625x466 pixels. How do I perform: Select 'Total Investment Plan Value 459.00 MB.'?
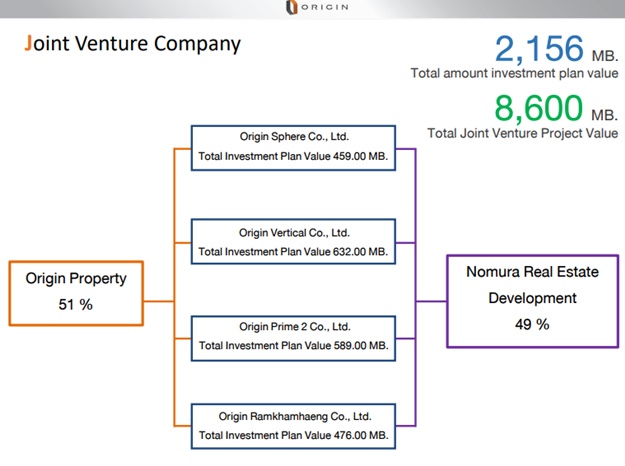pos(293,156)
